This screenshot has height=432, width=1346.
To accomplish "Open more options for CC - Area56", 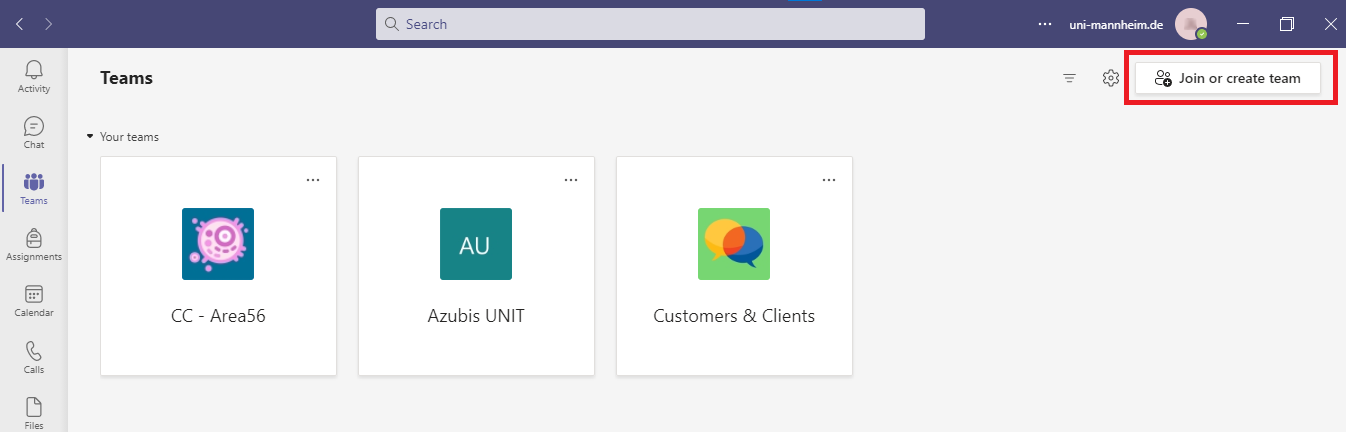I will coord(313,180).
